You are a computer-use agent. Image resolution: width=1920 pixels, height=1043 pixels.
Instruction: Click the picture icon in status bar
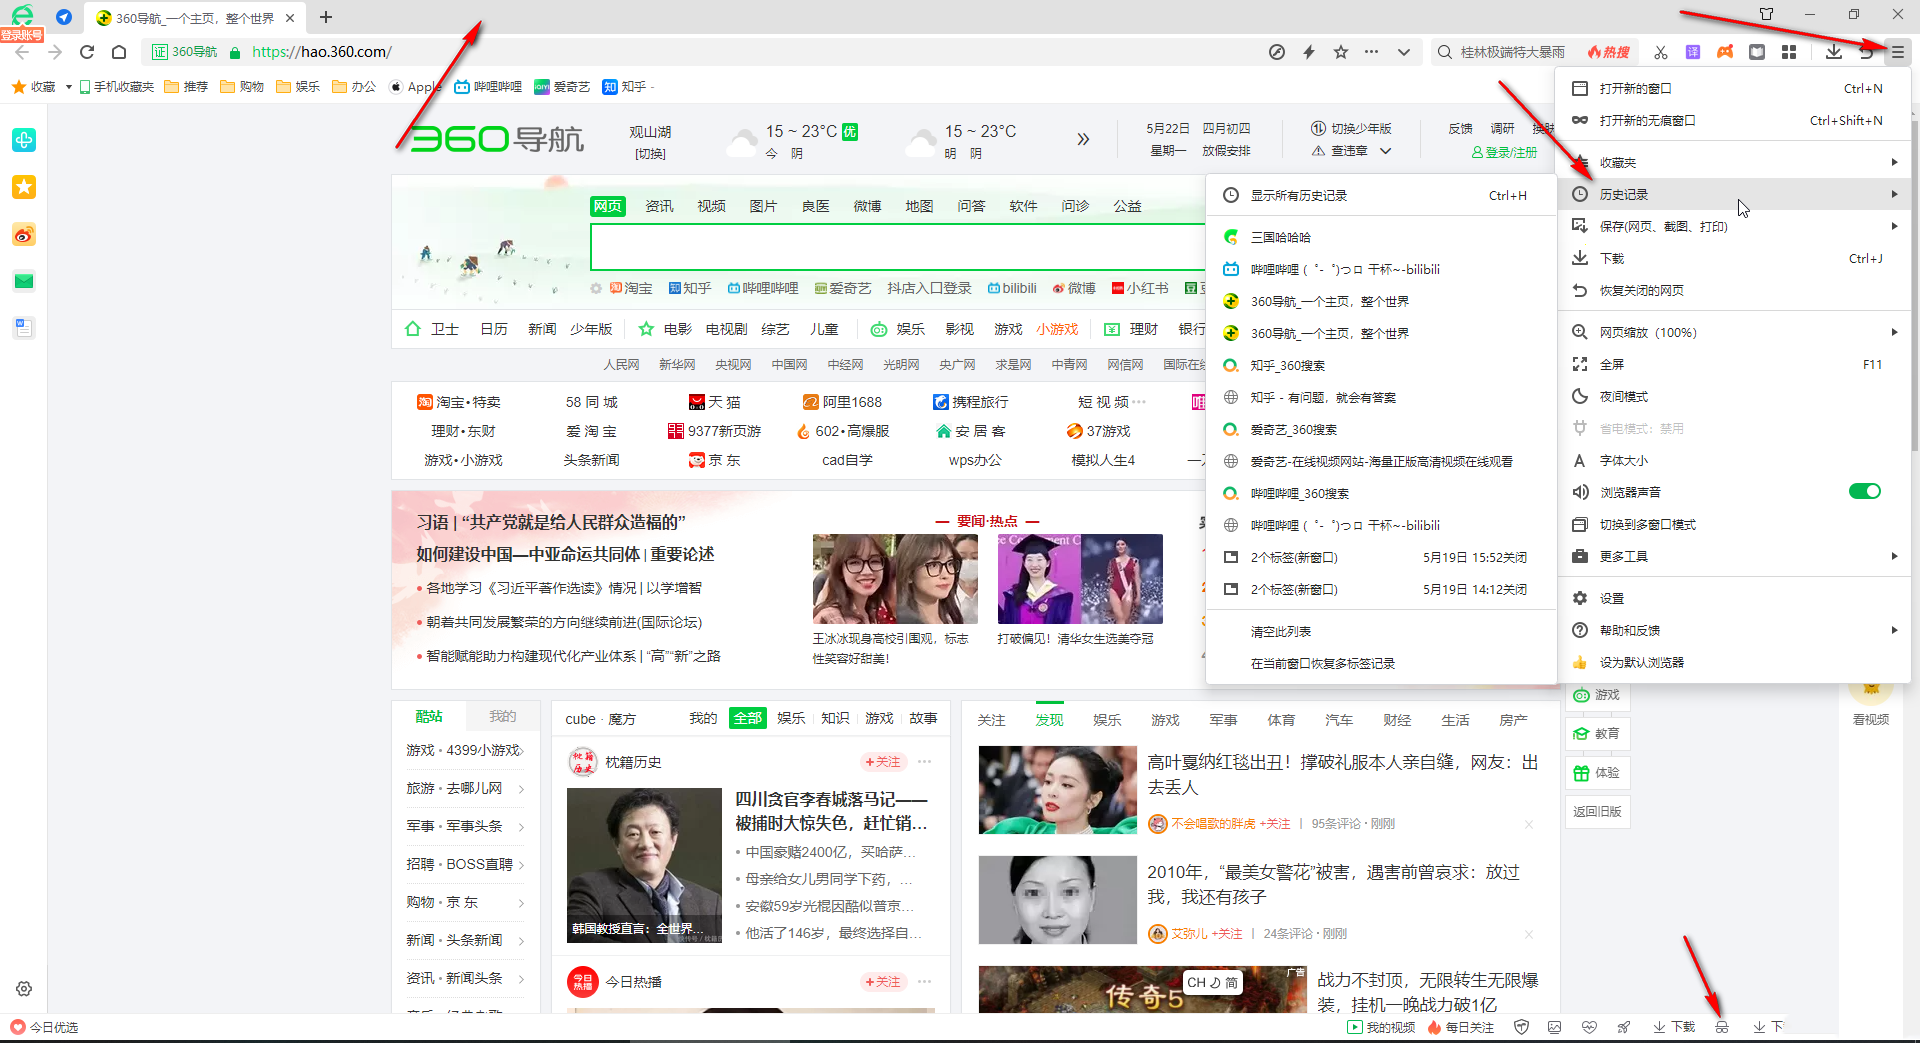coord(1554,1027)
